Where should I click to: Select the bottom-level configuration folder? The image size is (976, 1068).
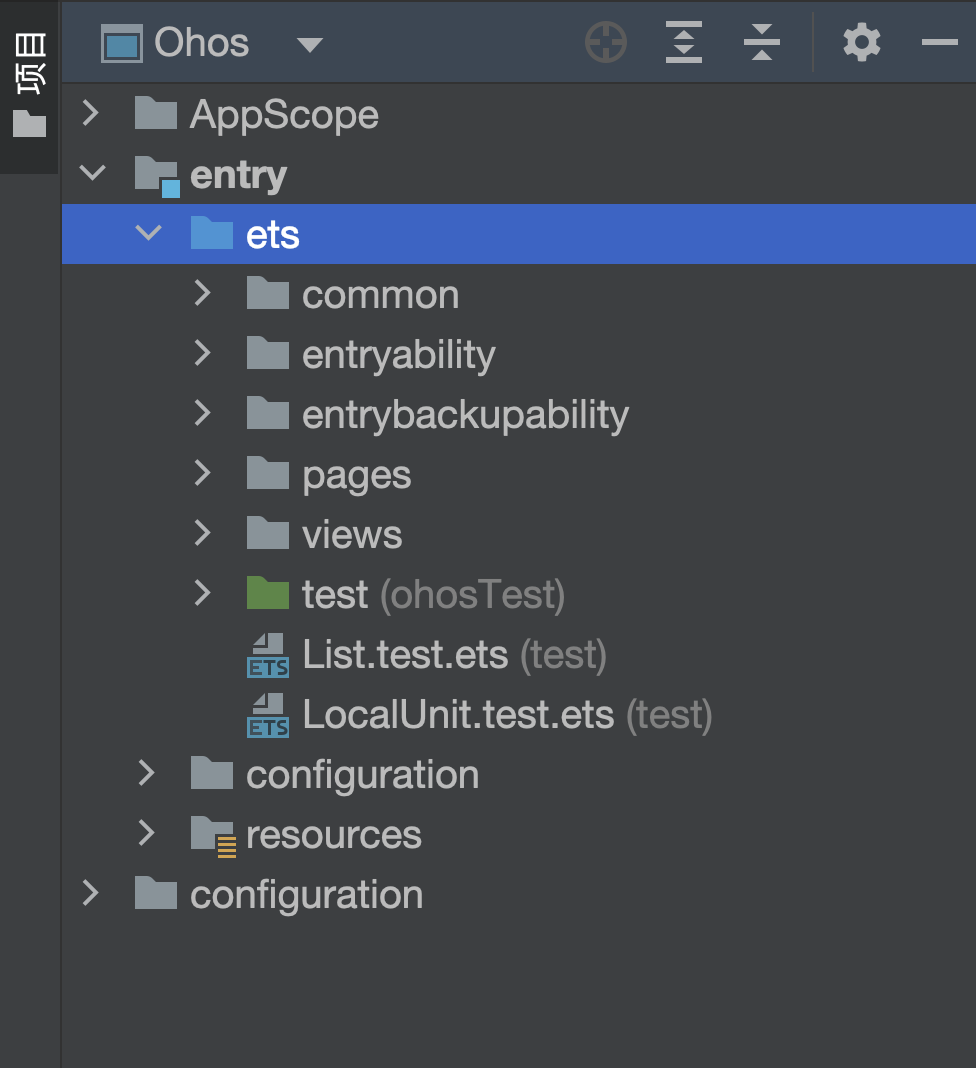306,895
